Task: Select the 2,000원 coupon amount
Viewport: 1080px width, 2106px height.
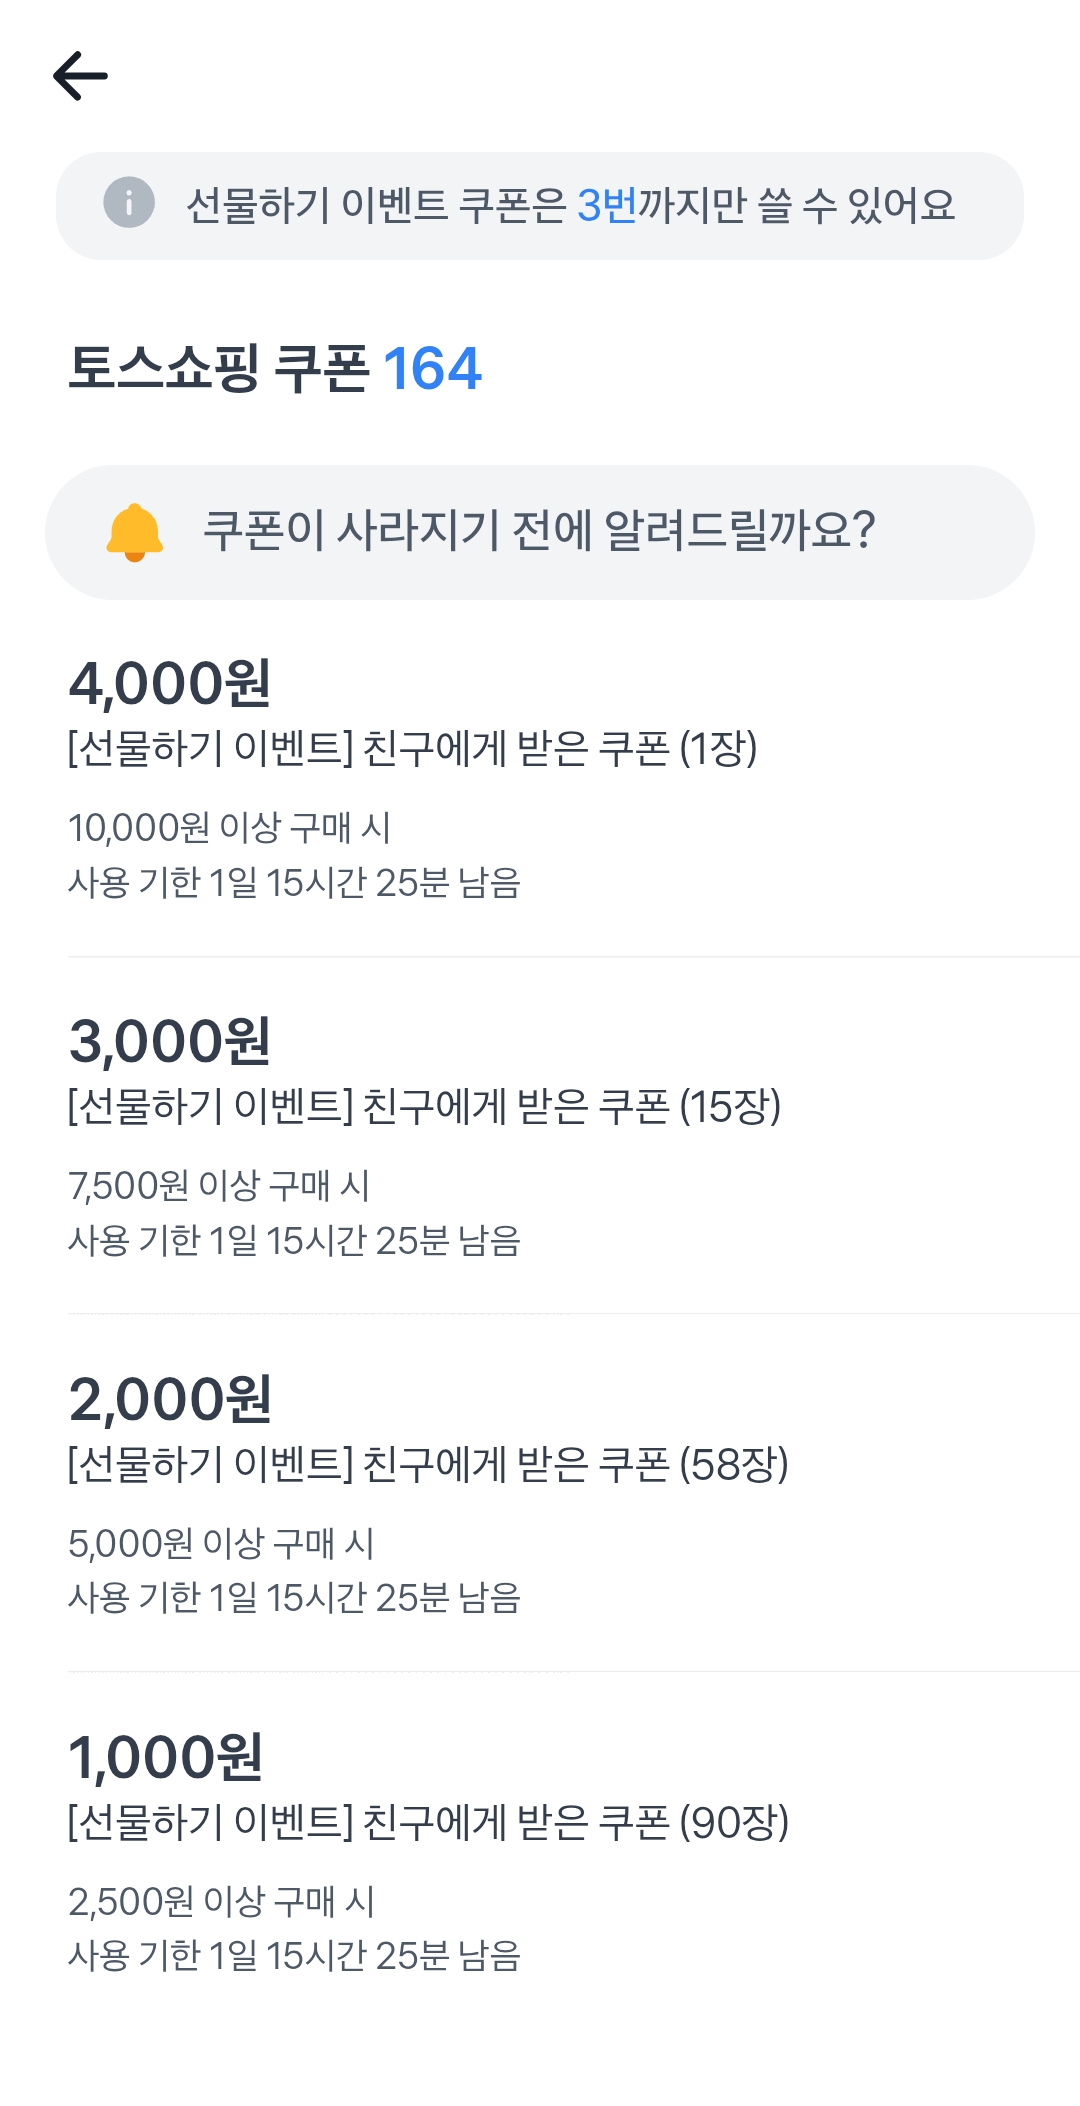Action: (170, 1399)
